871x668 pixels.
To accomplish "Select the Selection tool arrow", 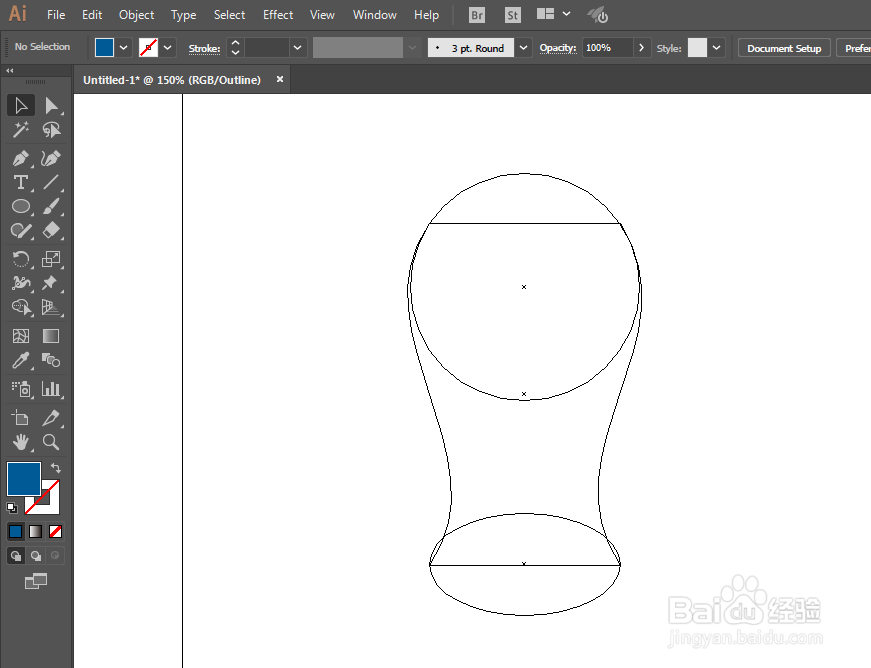I will 21,106.
